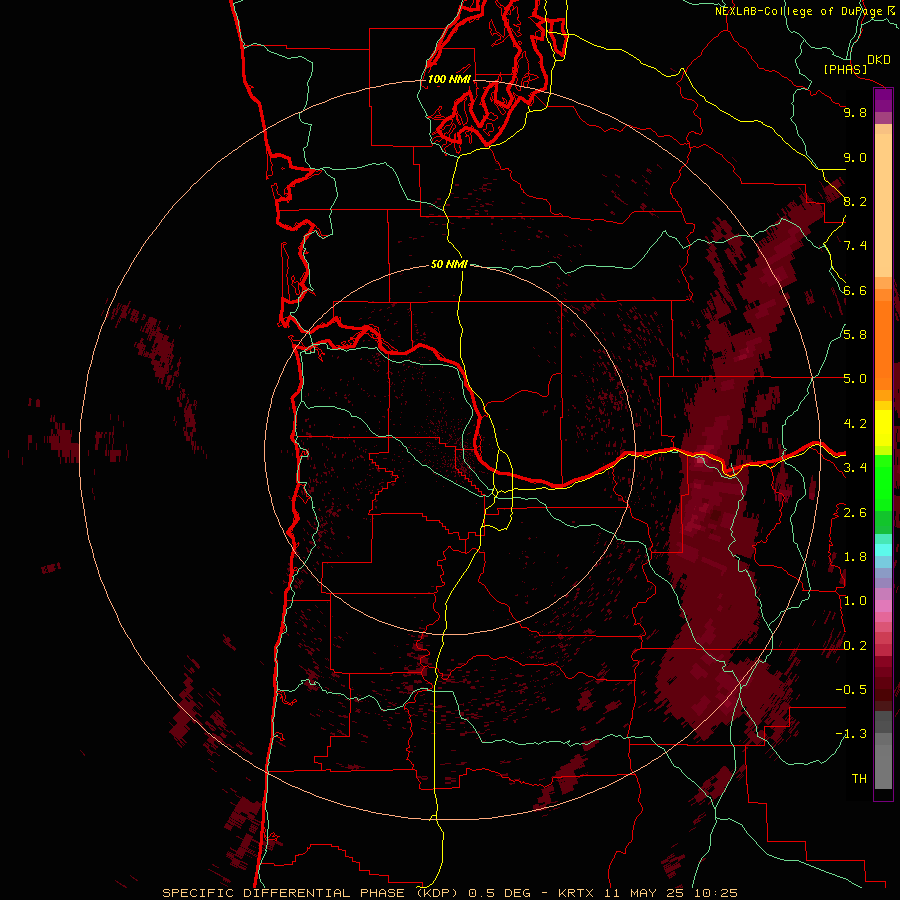Click the 4.2 colorbar tick label

[855, 424]
